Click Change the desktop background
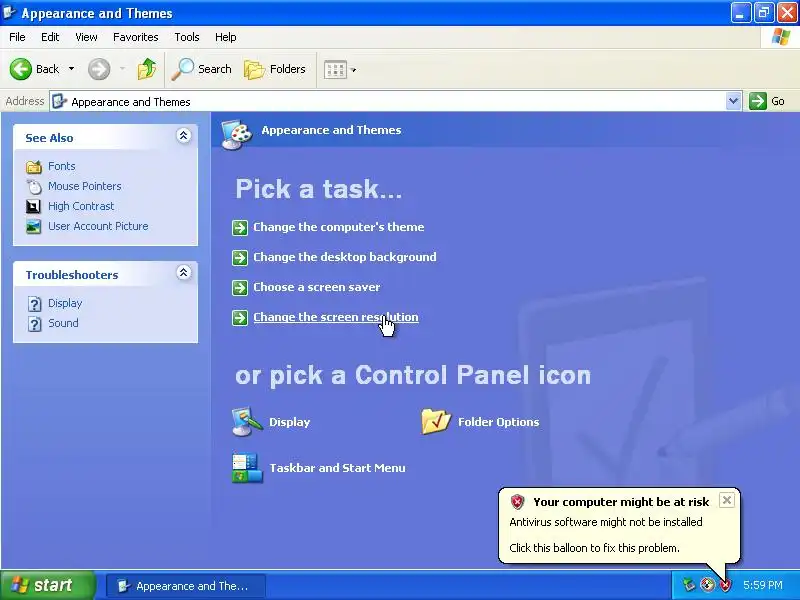Image resolution: width=800 pixels, height=600 pixels. [x=345, y=257]
